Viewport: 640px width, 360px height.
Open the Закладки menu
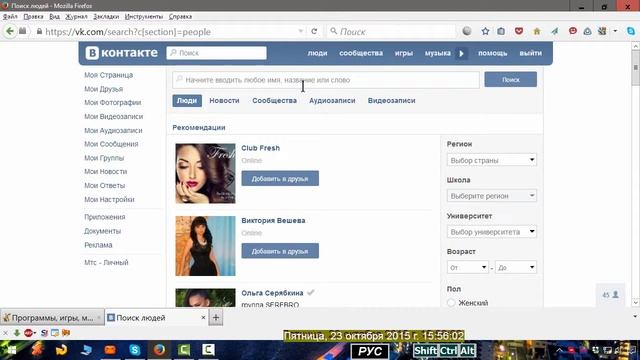tap(106, 16)
